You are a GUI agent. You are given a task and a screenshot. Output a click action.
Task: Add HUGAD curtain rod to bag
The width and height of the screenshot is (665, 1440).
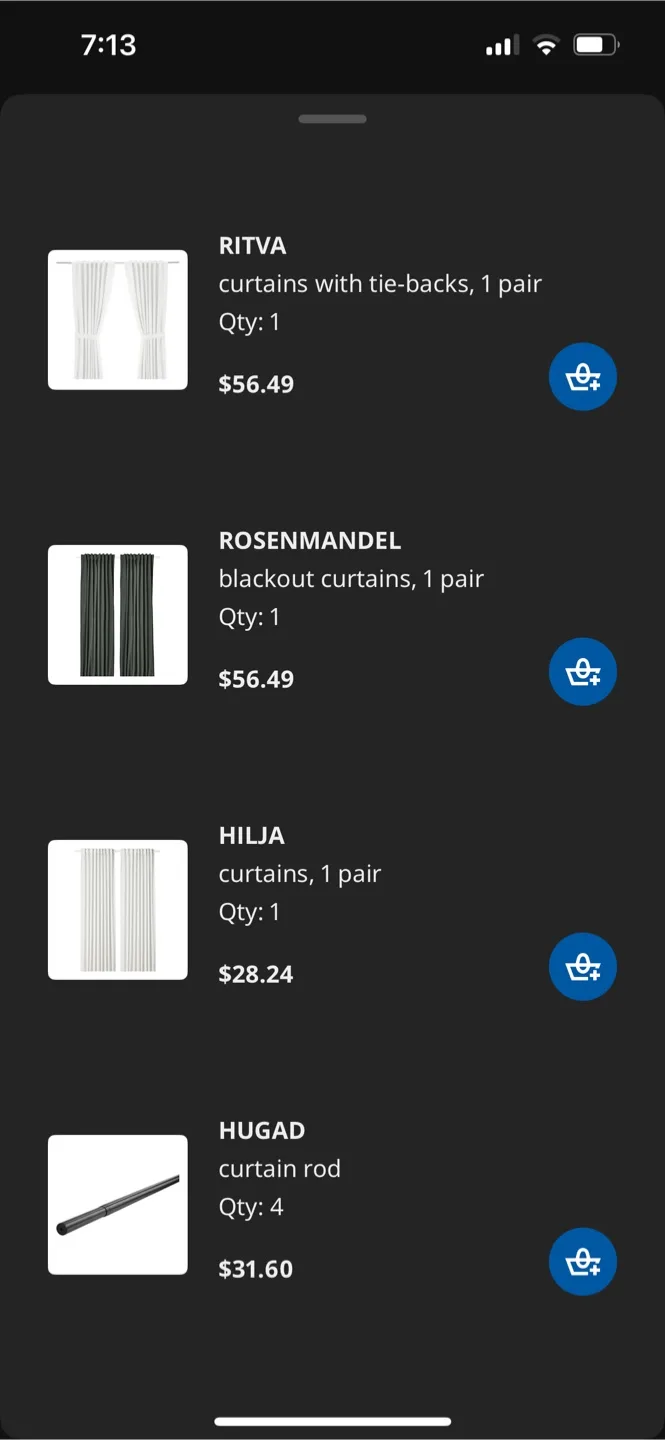(583, 1261)
